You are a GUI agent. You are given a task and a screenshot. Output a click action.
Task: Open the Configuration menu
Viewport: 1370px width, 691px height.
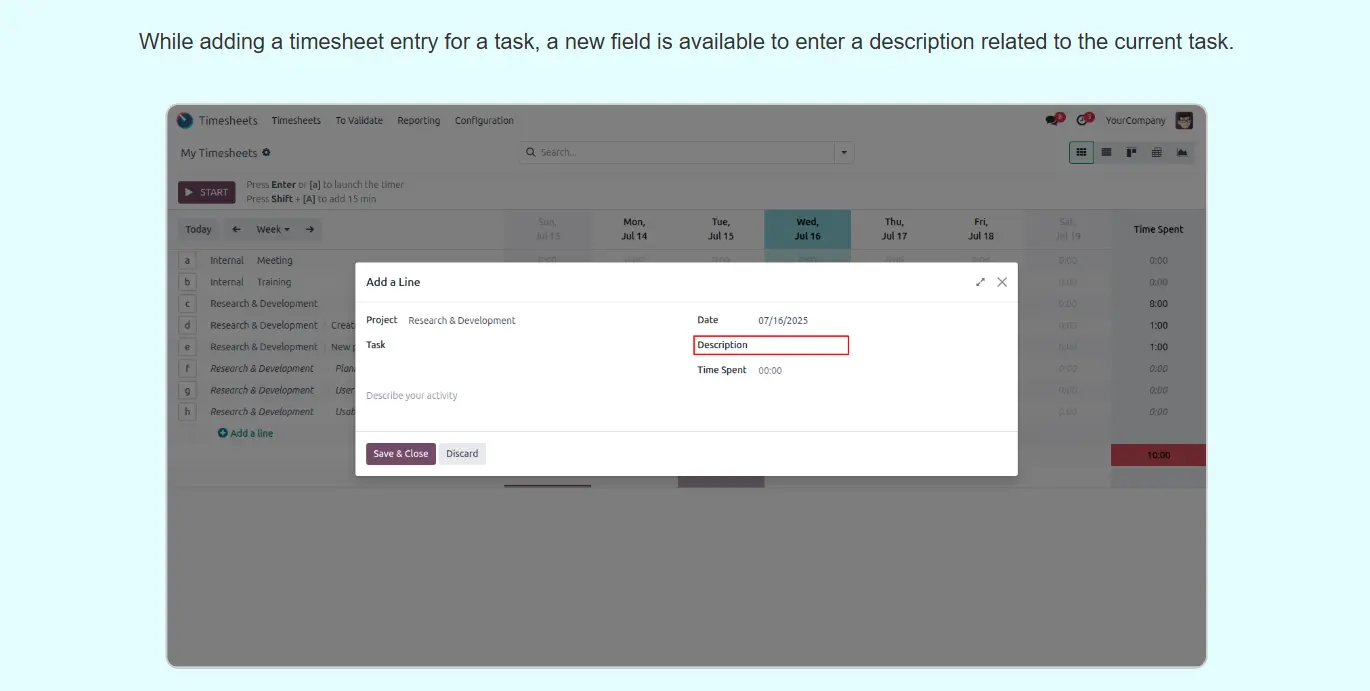pyautogui.click(x=484, y=121)
